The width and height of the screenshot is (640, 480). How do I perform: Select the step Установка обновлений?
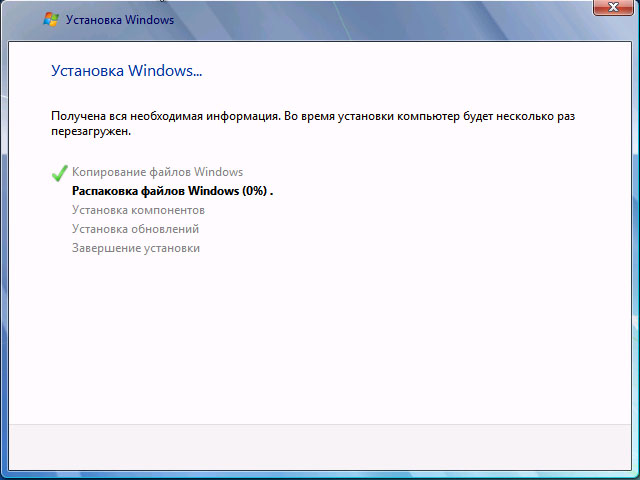[136, 229]
